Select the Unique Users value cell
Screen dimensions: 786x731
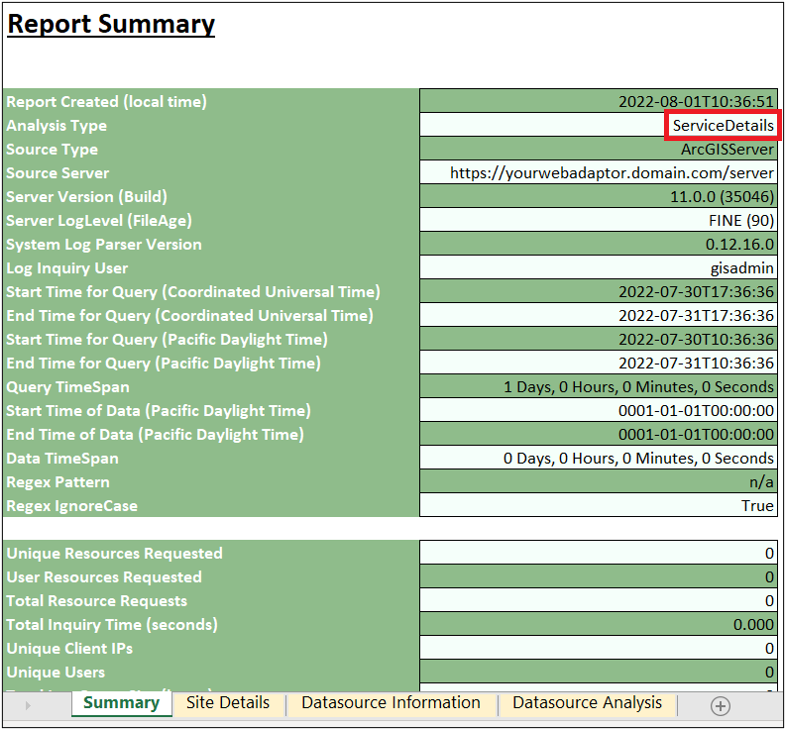pos(598,672)
